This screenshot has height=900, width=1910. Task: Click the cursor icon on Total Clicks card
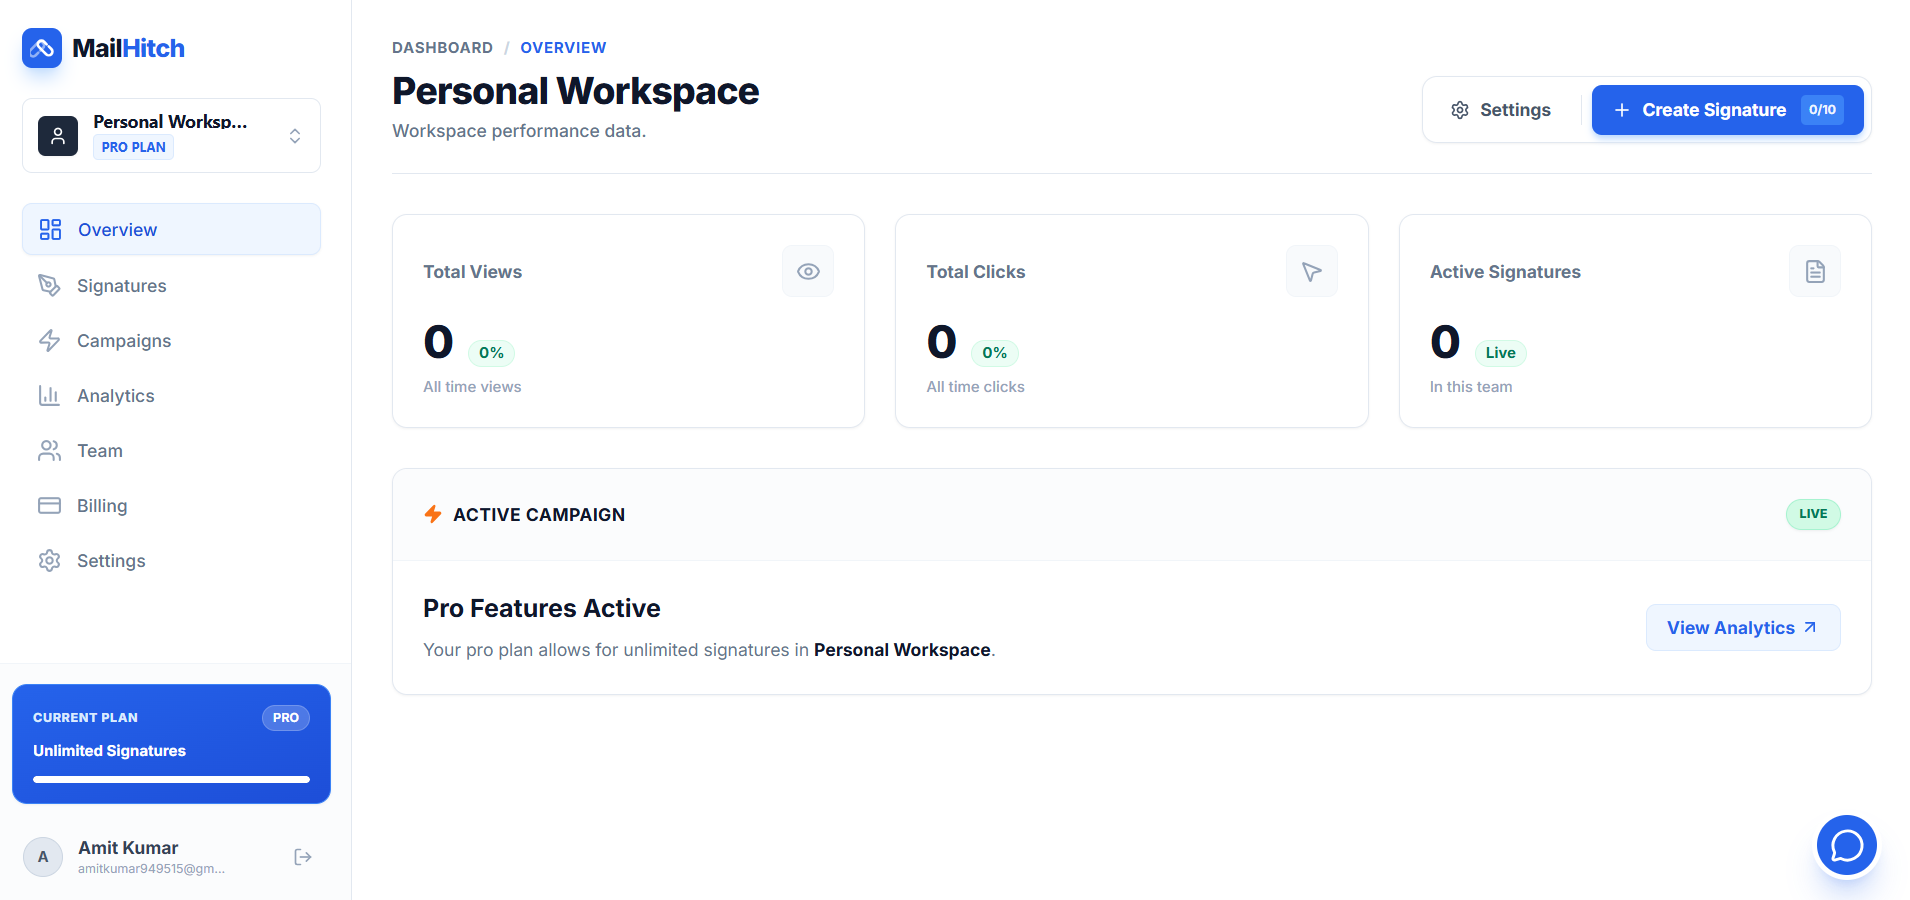[1311, 271]
